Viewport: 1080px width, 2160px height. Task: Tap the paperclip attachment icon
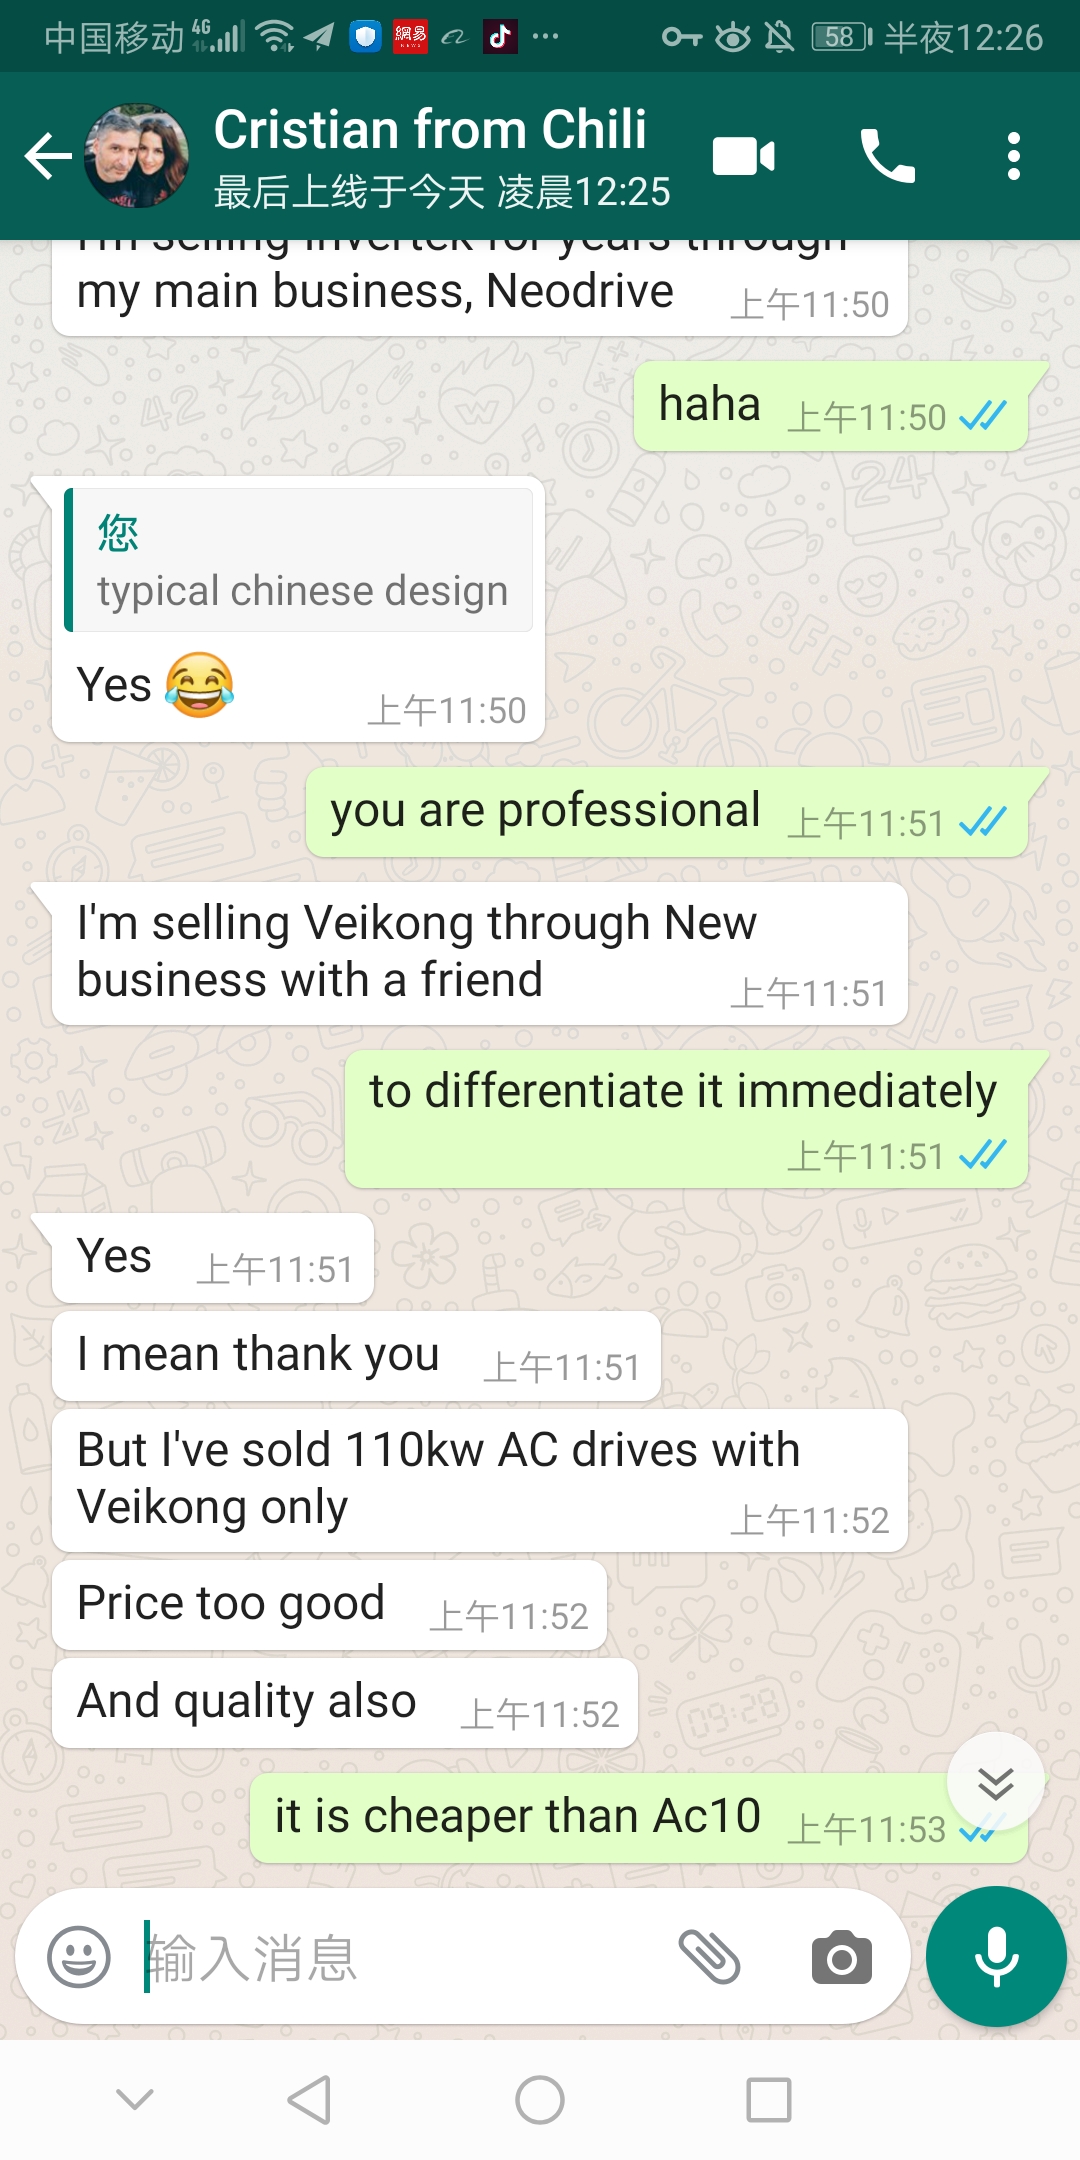(709, 1957)
